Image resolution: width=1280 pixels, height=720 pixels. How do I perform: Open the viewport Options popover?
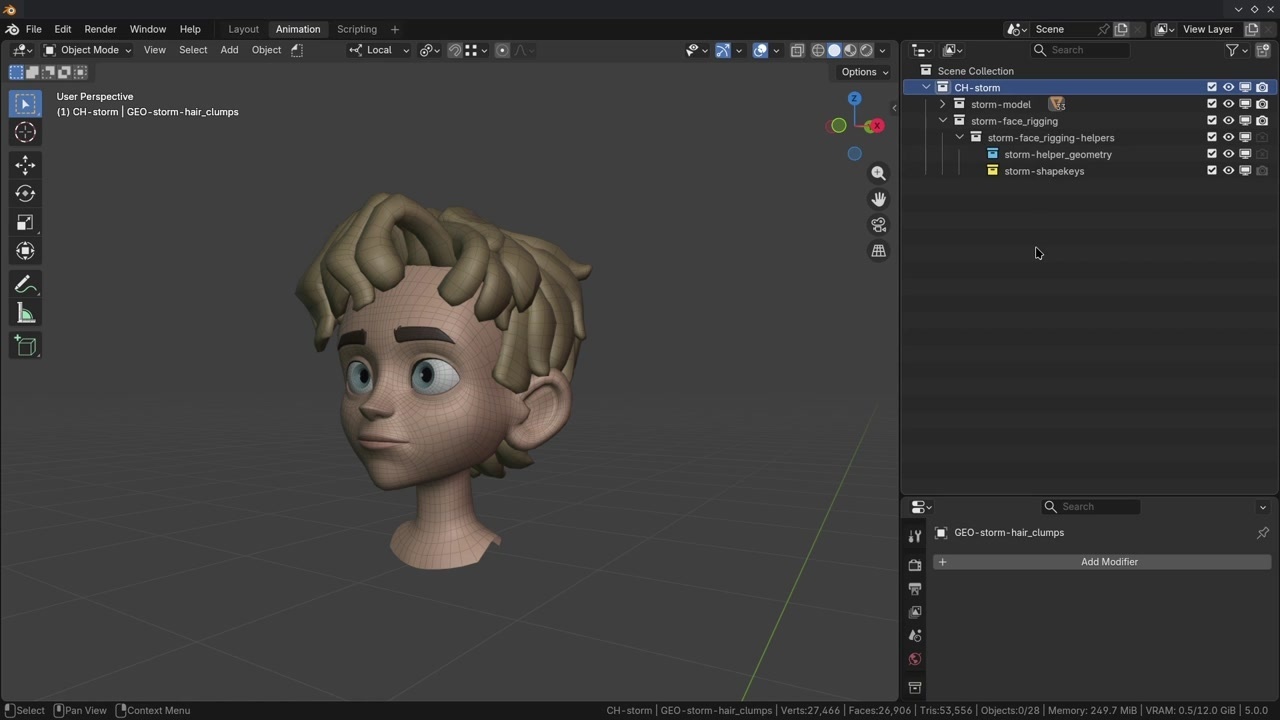pos(864,72)
